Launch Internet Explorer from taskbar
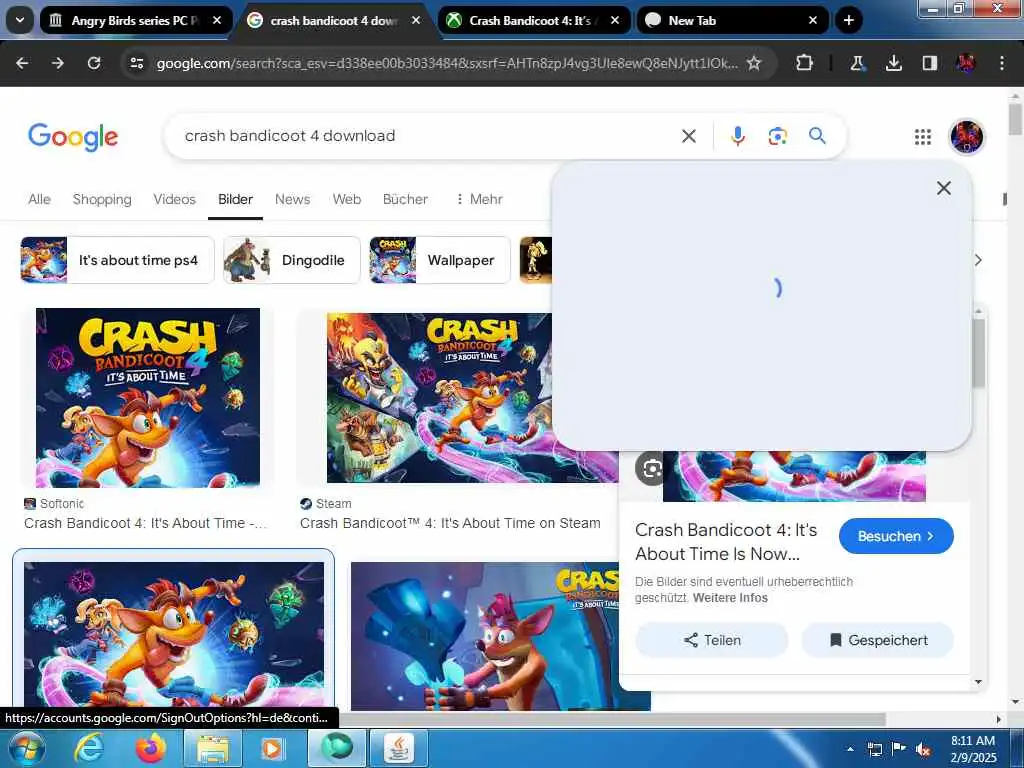 click(88, 748)
